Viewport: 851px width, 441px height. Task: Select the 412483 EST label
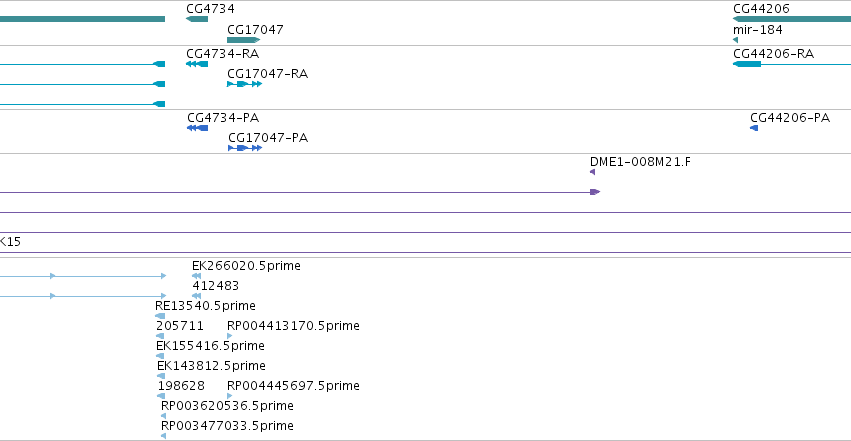point(215,285)
